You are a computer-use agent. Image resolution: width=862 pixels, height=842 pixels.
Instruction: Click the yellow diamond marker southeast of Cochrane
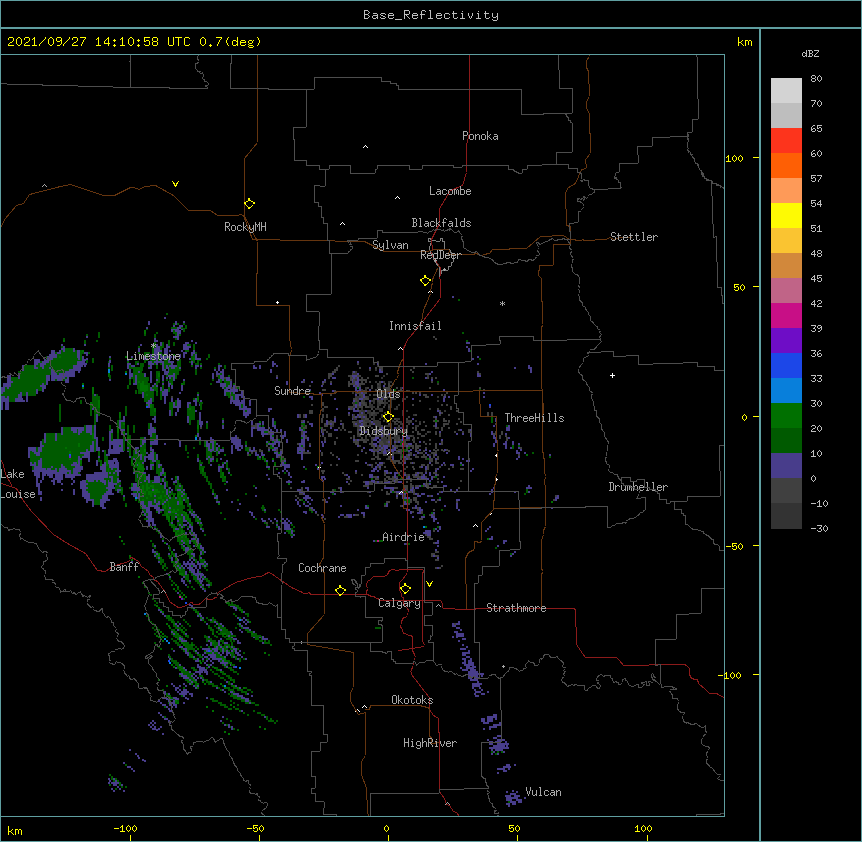pos(340,590)
